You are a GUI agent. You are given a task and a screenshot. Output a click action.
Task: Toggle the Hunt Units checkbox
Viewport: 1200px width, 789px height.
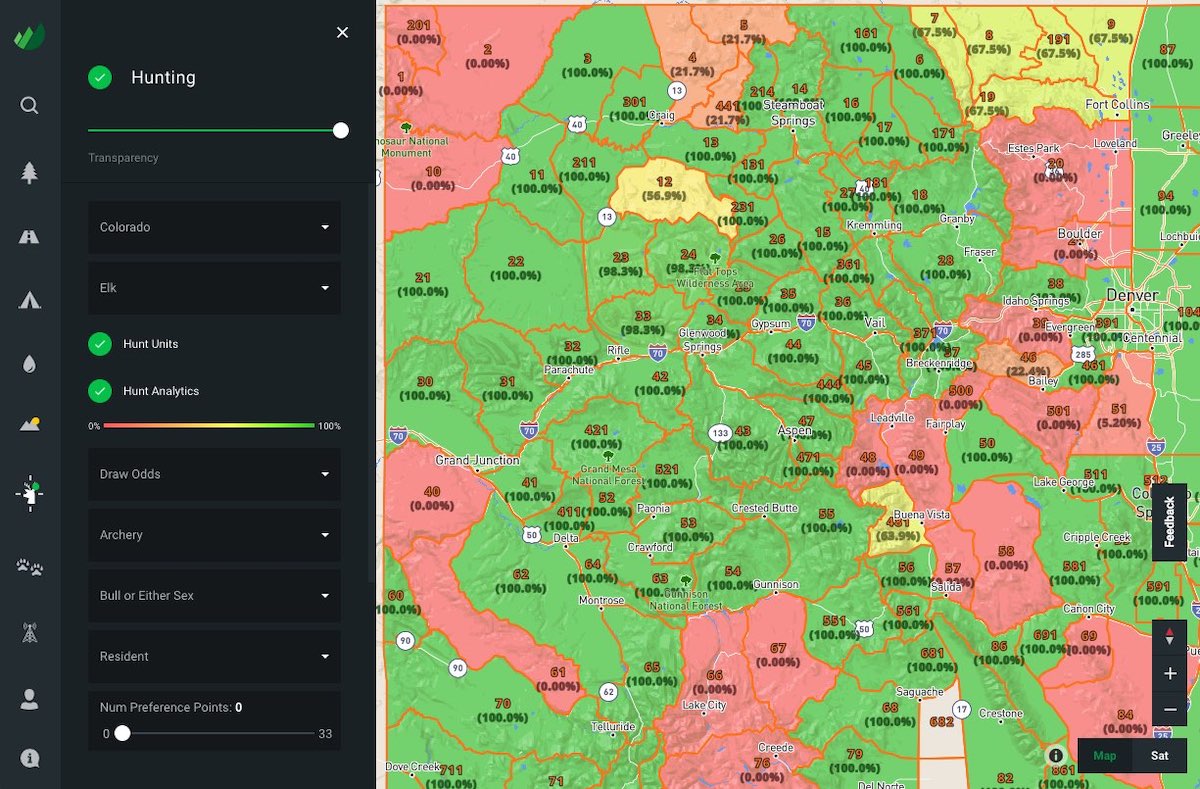tap(100, 344)
